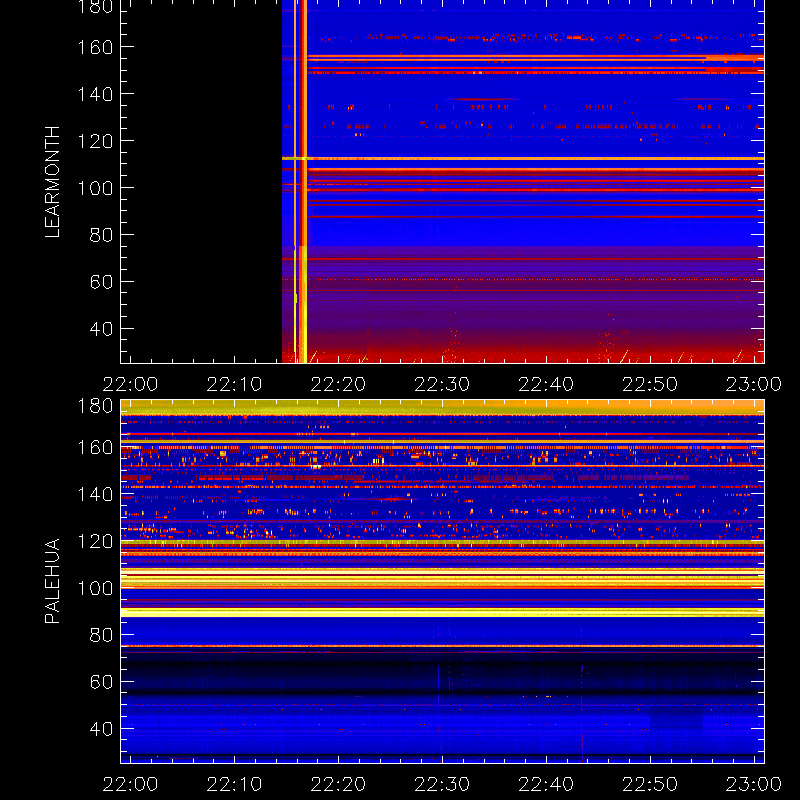Click 22:20 time label under LEARMONTH plot
Screen dimensions: 800x800
coord(338,384)
